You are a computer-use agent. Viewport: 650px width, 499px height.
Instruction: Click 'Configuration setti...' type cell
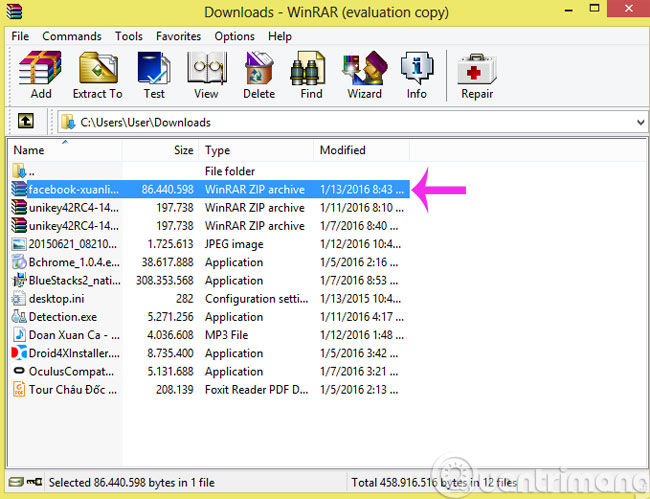click(x=257, y=299)
